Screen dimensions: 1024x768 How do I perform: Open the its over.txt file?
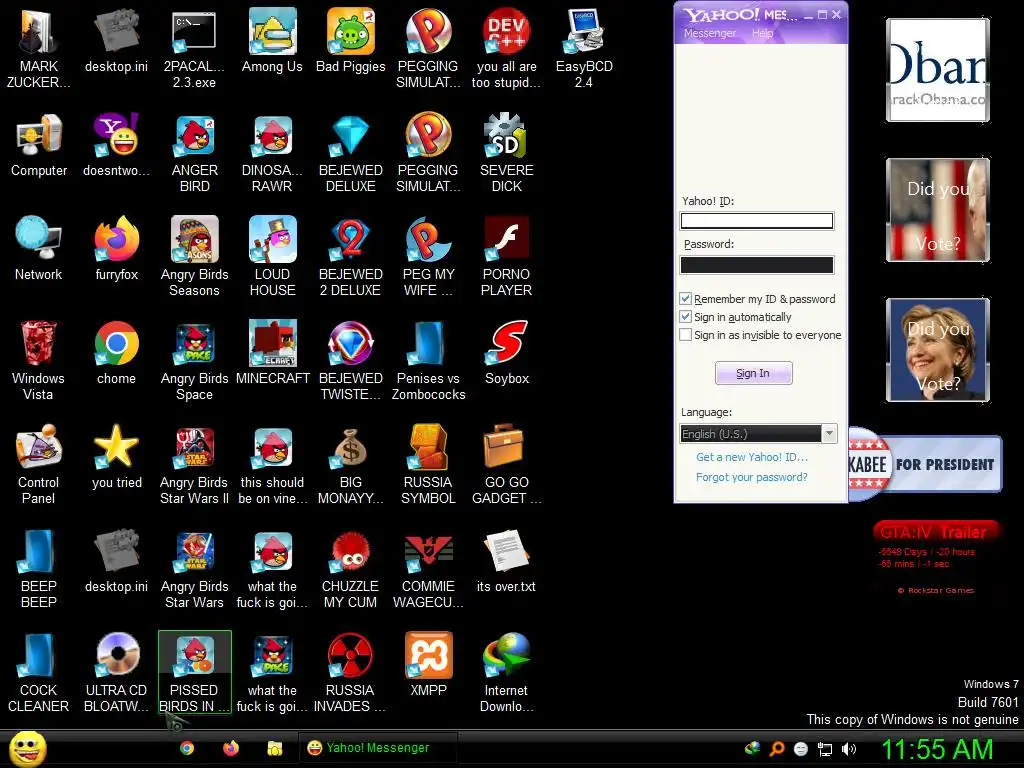507,562
